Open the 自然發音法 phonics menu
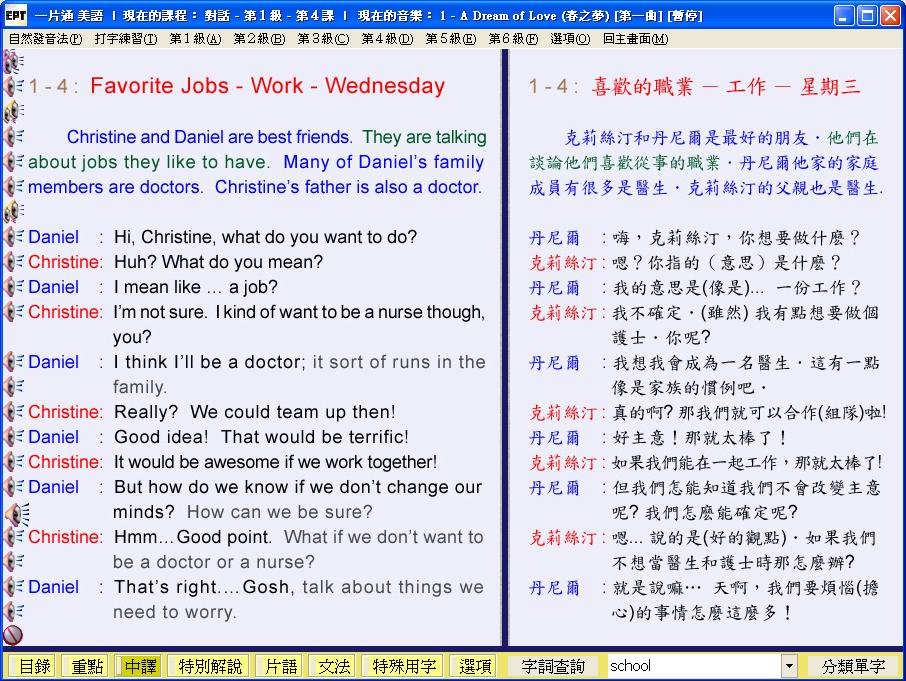Image resolution: width=906 pixels, height=681 pixels. 45,39
